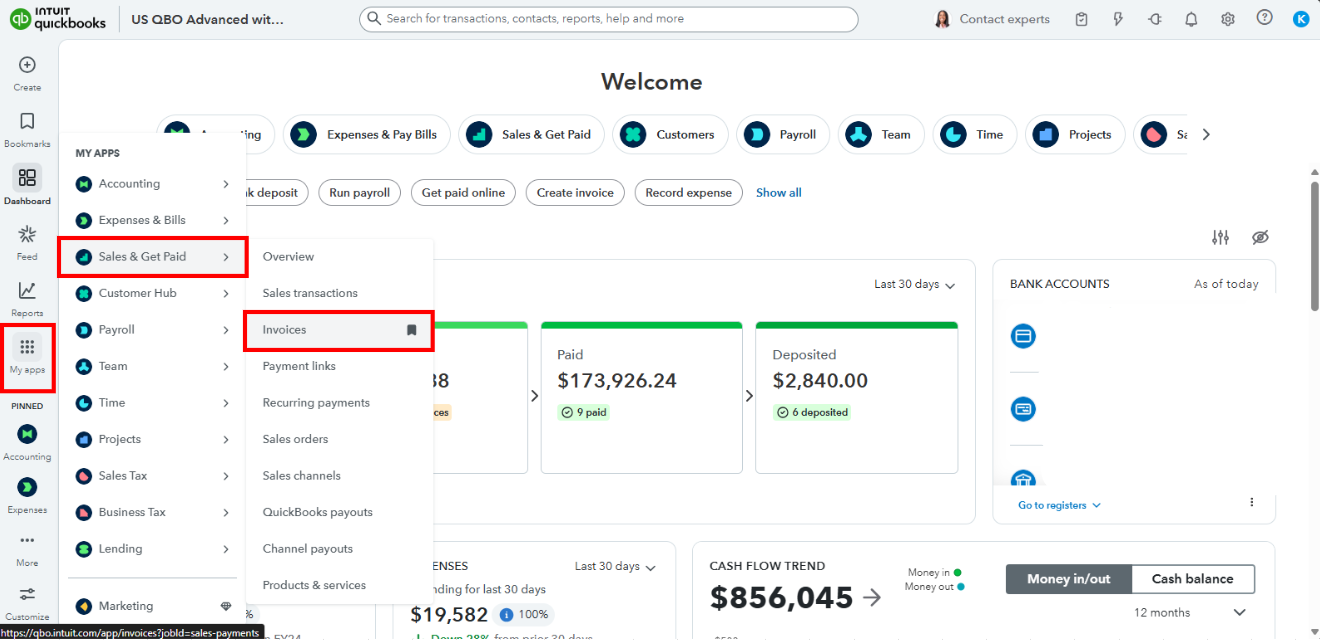Click the Create invoice button
Screen dimensions: 1320x640
(575, 193)
